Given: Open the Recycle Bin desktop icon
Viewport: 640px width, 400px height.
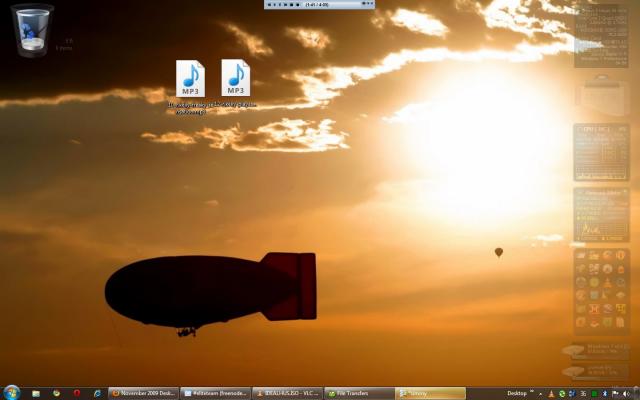Looking at the screenshot, I should 33,31.
